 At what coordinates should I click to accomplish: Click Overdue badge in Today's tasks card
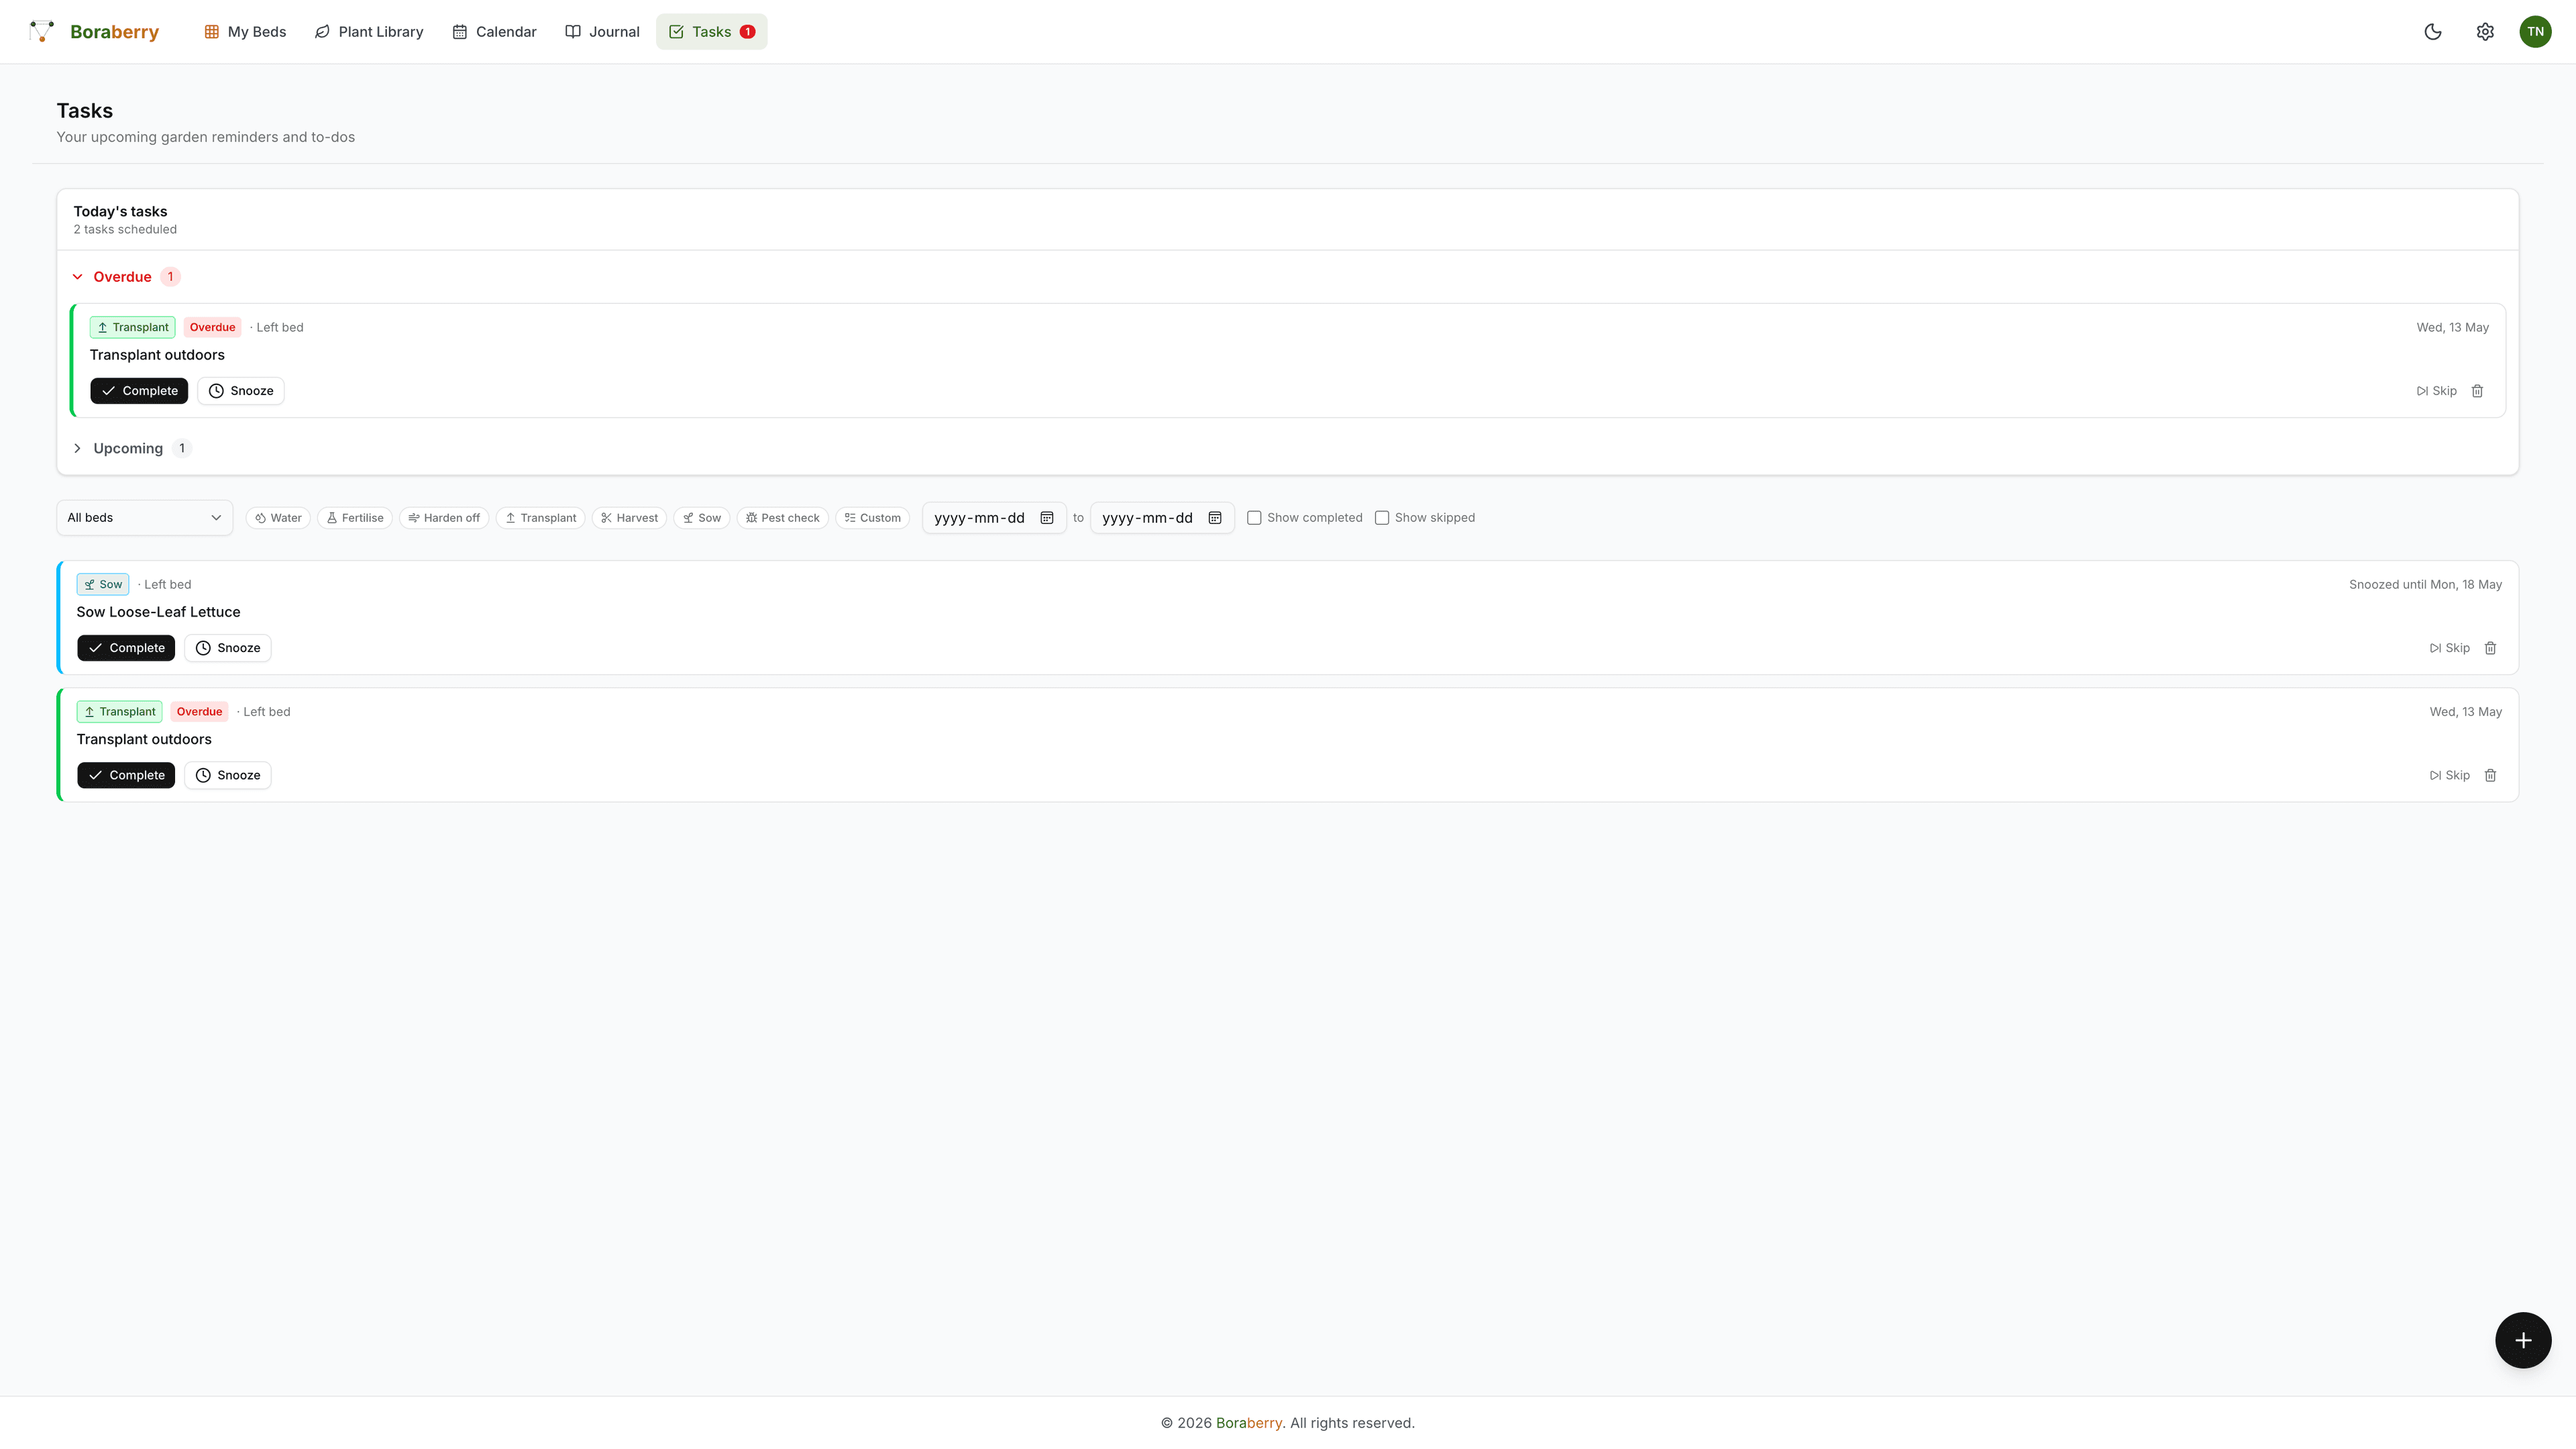point(212,327)
